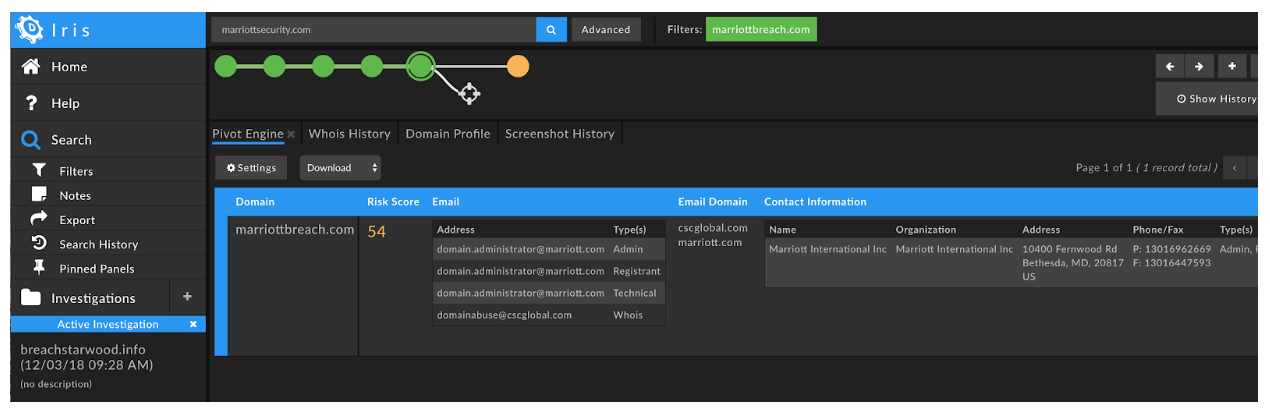This screenshot has width=1270, height=414.
Task: Click the marriottbreach.com filter tag
Action: 761,30
